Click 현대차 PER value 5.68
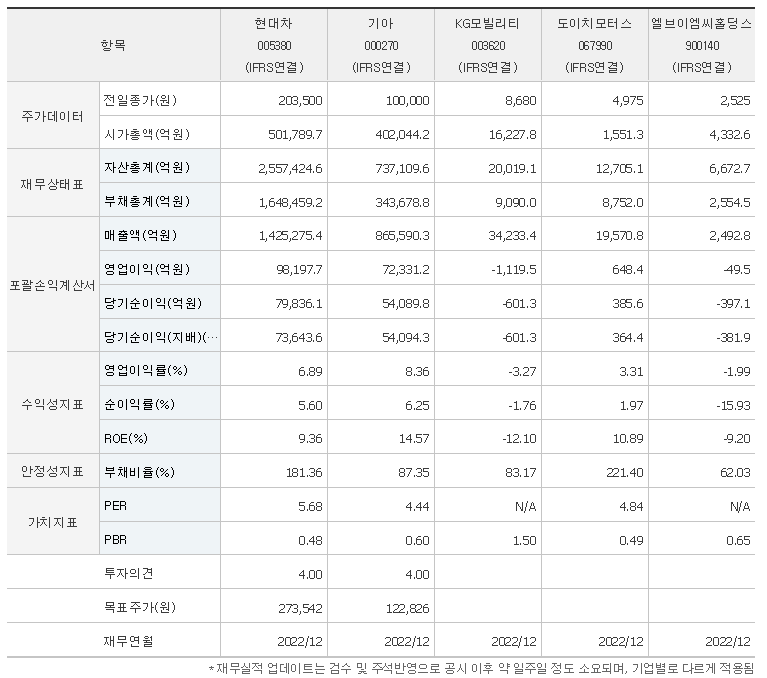Screen dimensions: 767x678 pos(310,507)
